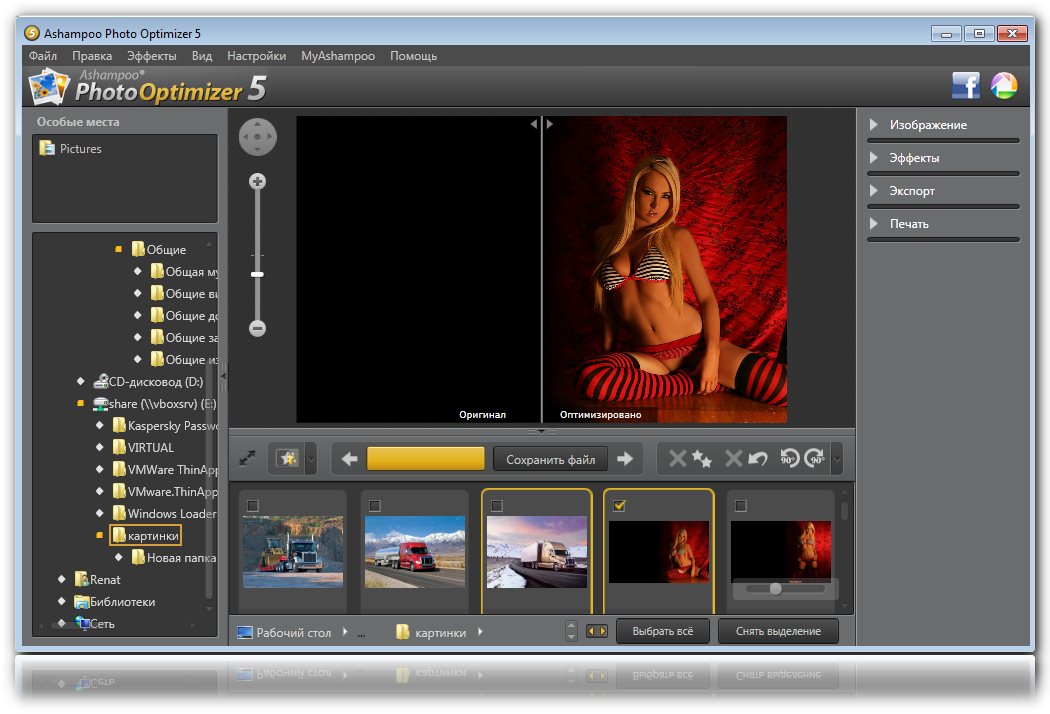1050x714 pixels.
Task: Rotate image 90° counter-clockwise
Action: click(x=789, y=459)
